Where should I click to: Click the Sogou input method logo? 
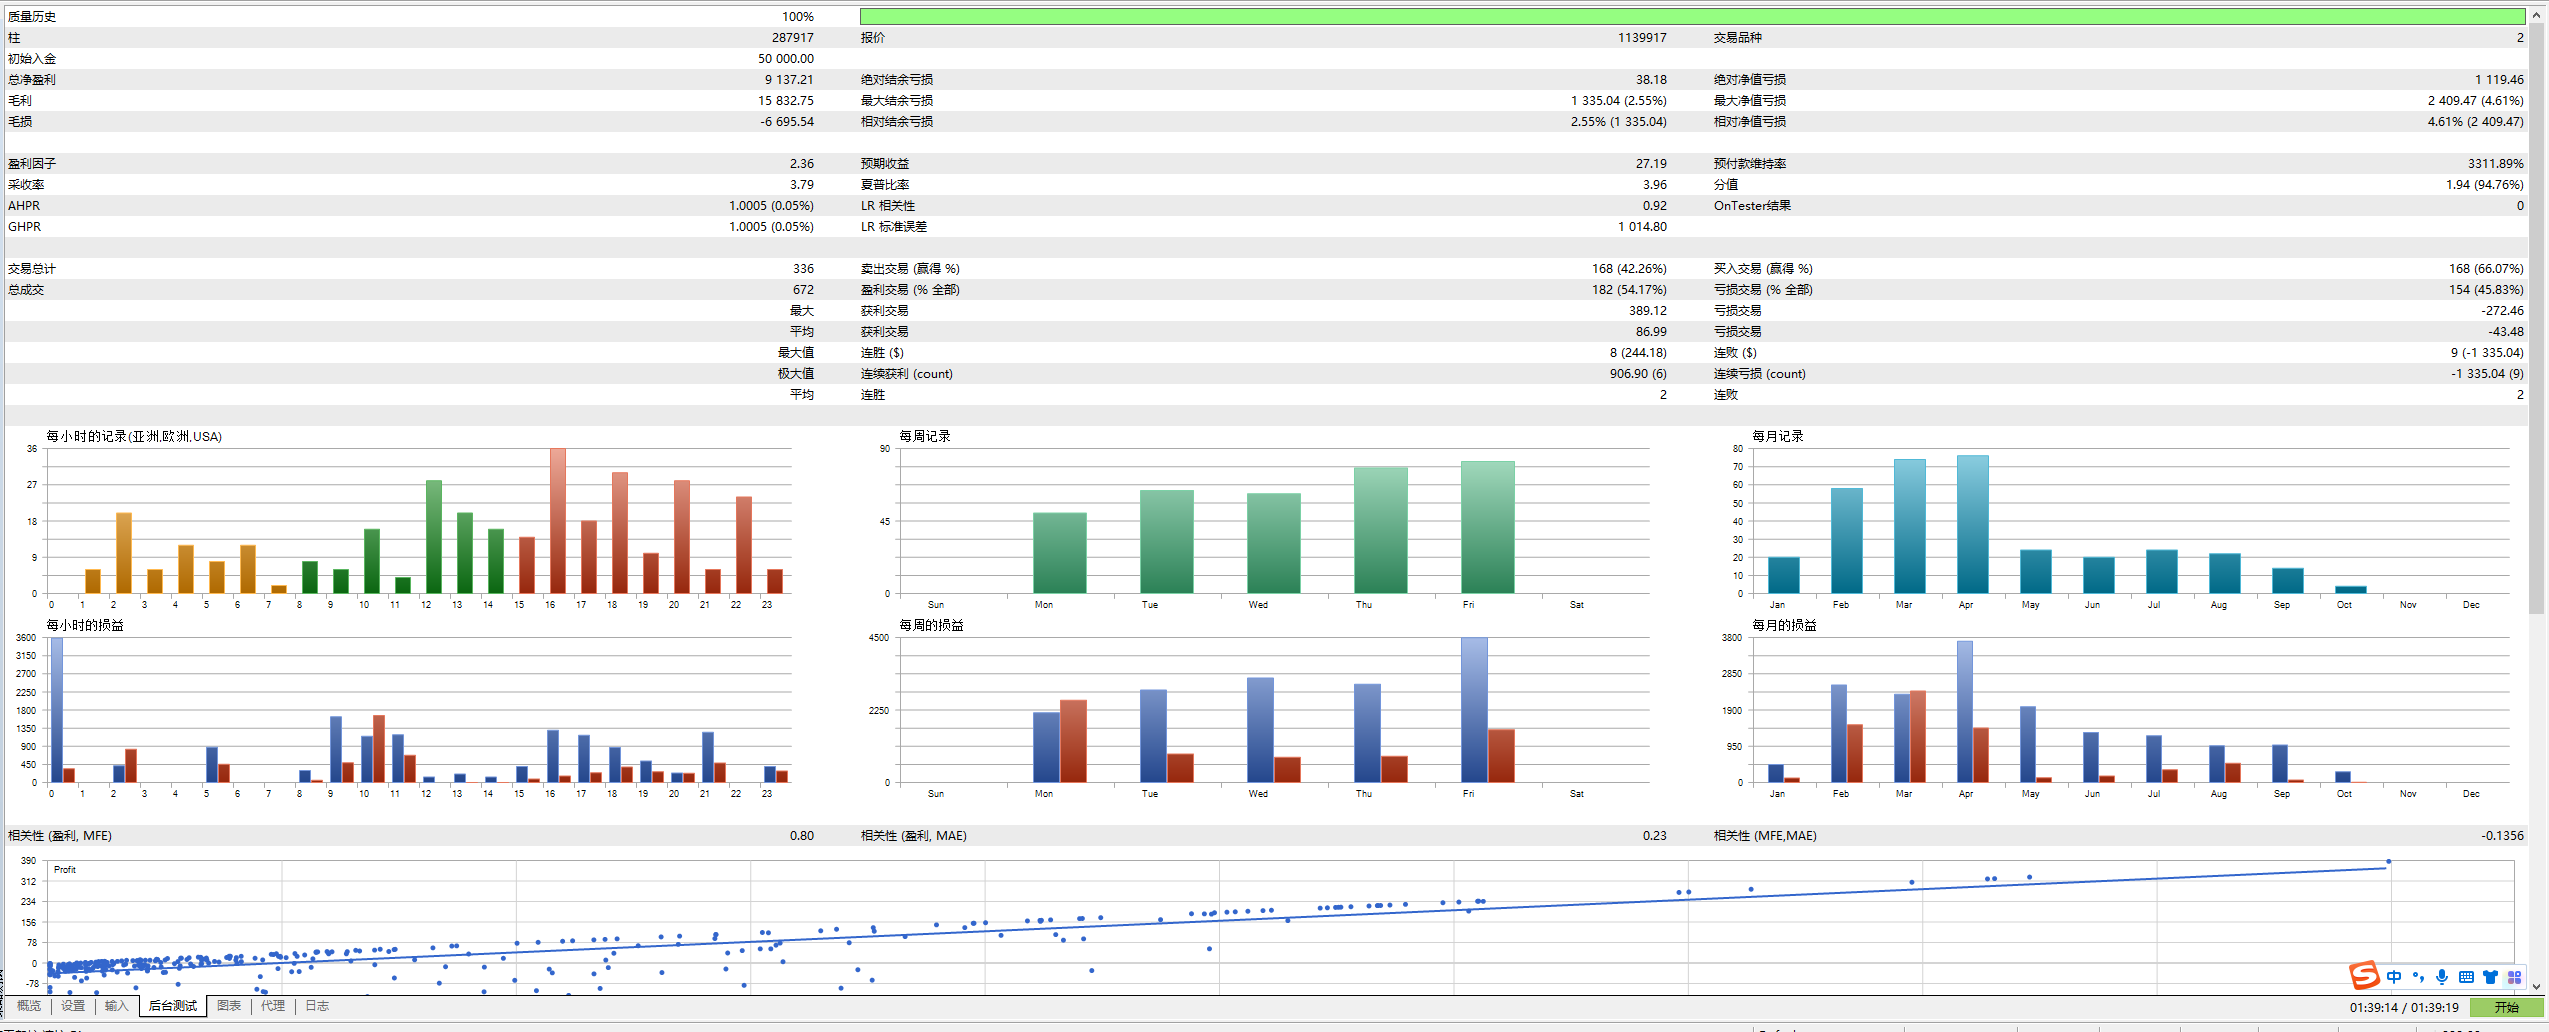tap(2364, 975)
